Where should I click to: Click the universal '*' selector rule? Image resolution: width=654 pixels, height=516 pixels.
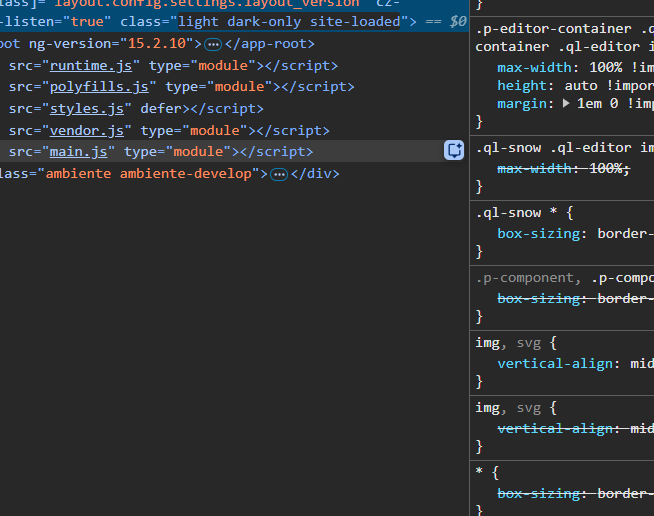pos(481,473)
